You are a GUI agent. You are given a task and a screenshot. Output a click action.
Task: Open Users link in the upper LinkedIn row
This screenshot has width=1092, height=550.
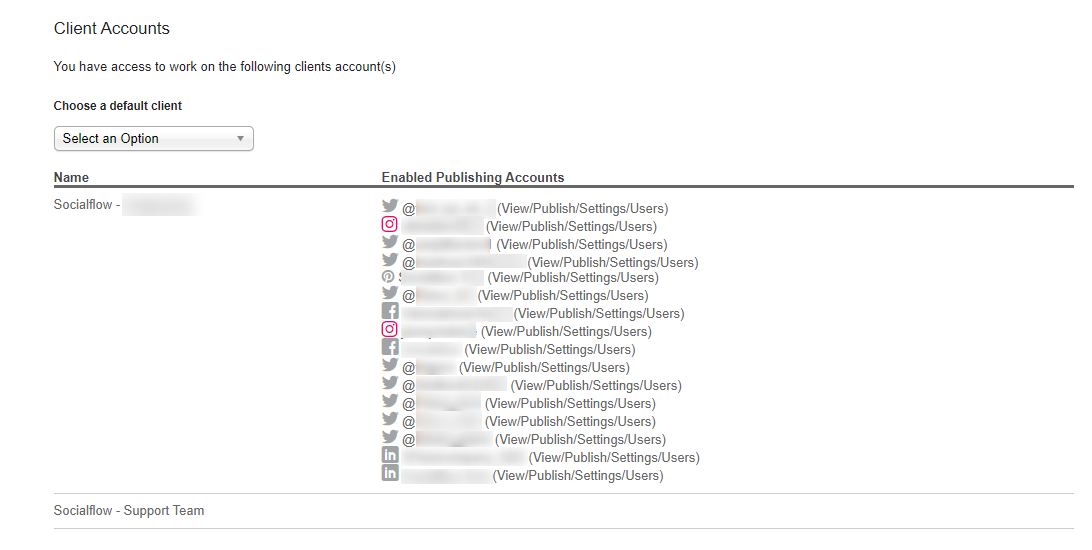676,458
